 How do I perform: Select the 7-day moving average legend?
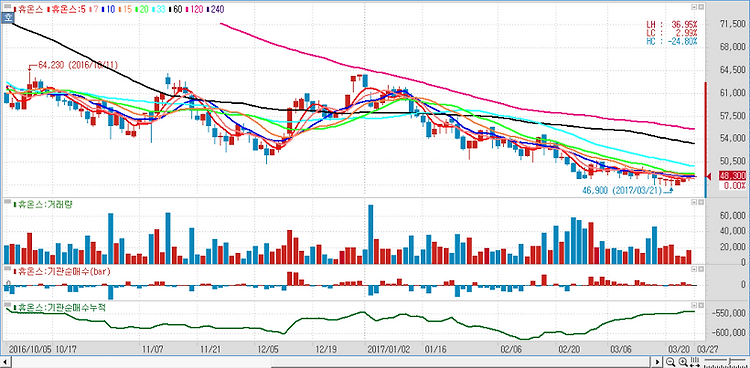tap(94, 9)
